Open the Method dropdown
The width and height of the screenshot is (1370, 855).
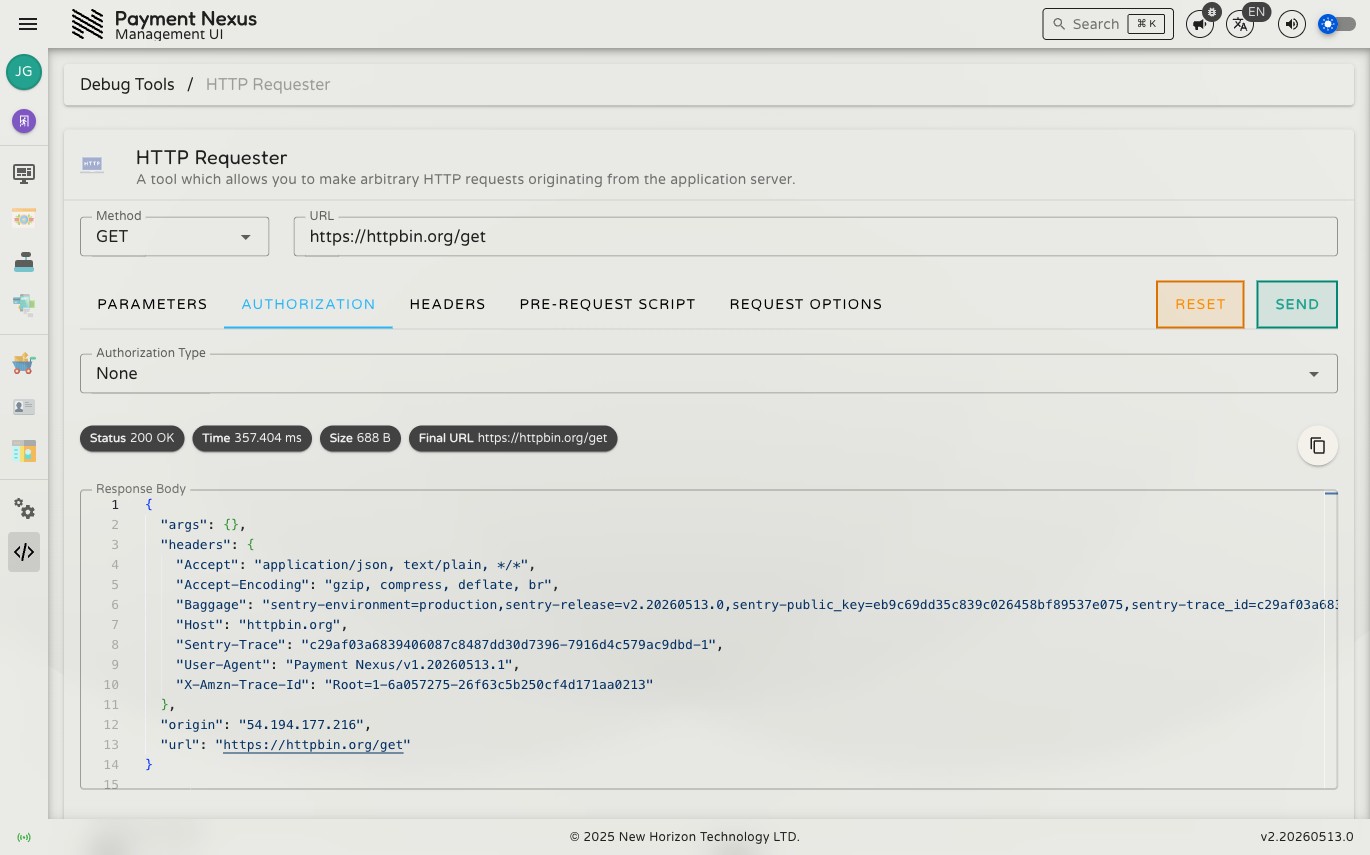(175, 237)
